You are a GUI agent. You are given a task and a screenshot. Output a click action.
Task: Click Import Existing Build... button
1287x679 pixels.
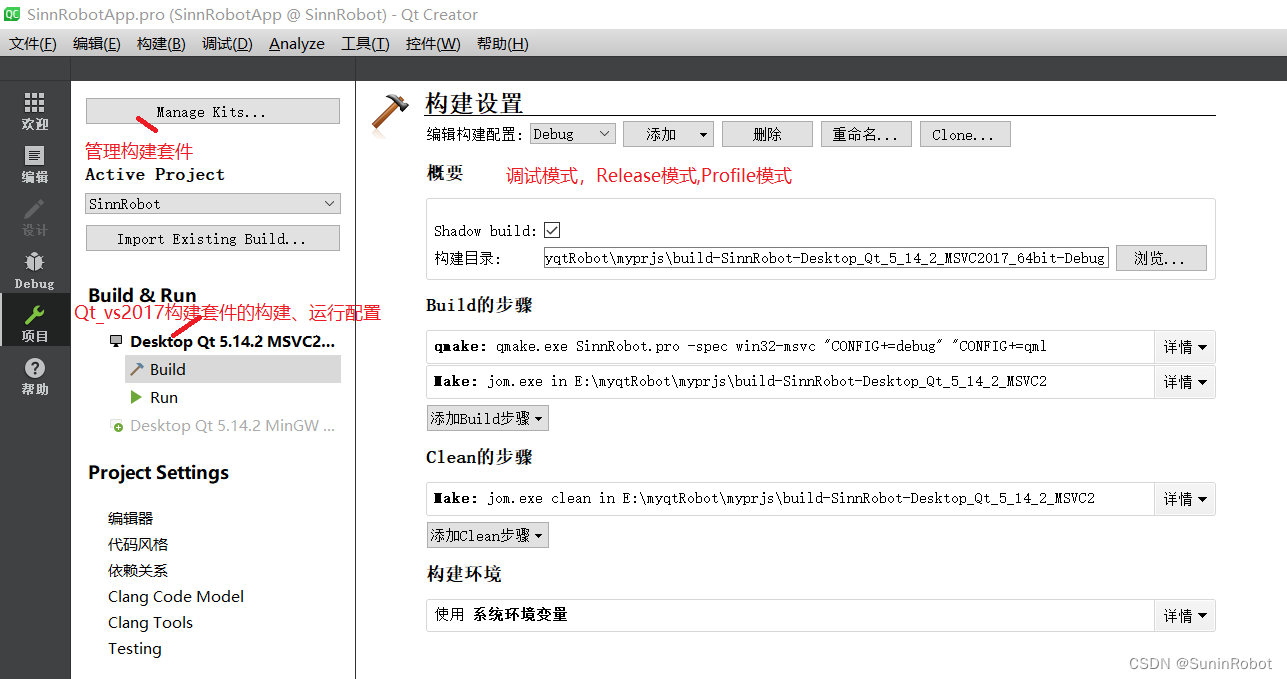213,238
